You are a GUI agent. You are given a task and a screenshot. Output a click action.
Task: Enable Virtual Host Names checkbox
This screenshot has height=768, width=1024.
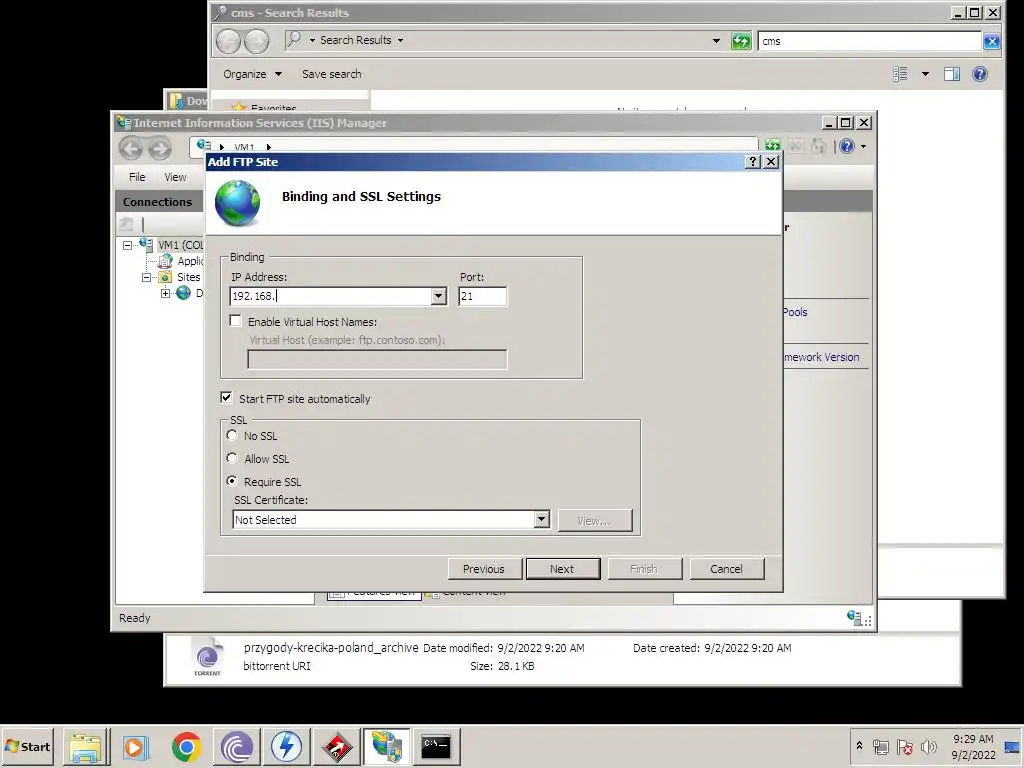(x=236, y=321)
